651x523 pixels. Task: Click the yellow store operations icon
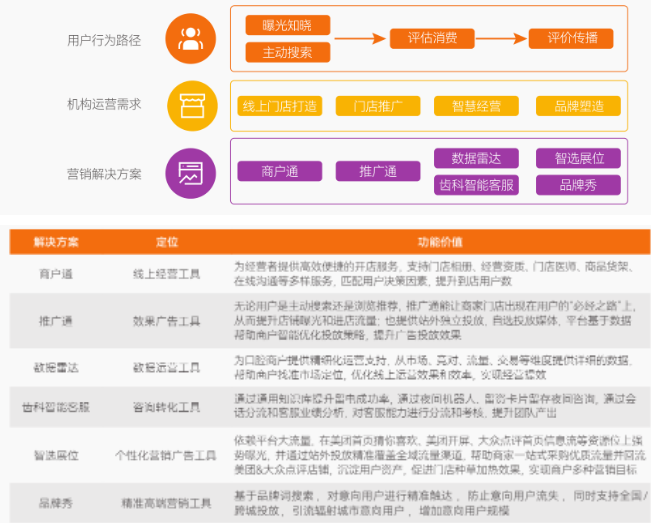pos(189,104)
